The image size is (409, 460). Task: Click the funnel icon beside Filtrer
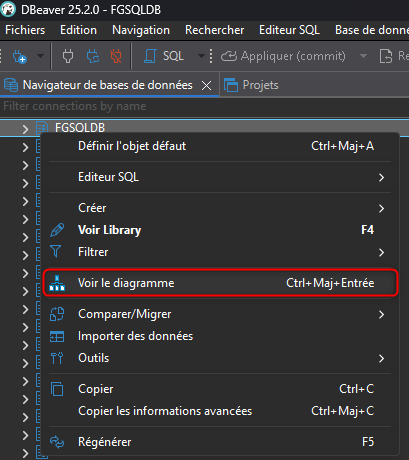tap(56, 252)
